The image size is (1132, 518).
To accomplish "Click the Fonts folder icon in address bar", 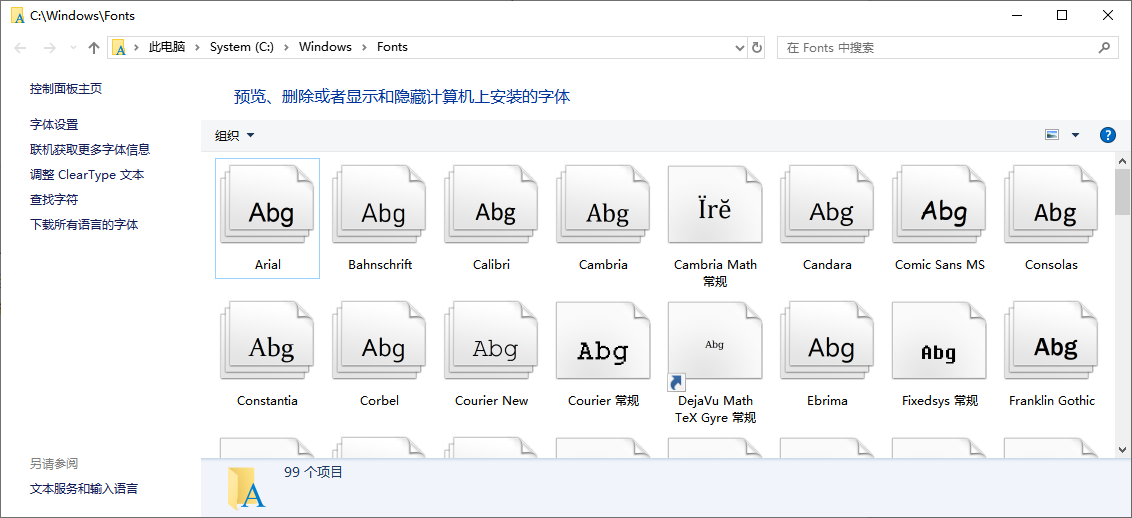I will [x=120, y=48].
